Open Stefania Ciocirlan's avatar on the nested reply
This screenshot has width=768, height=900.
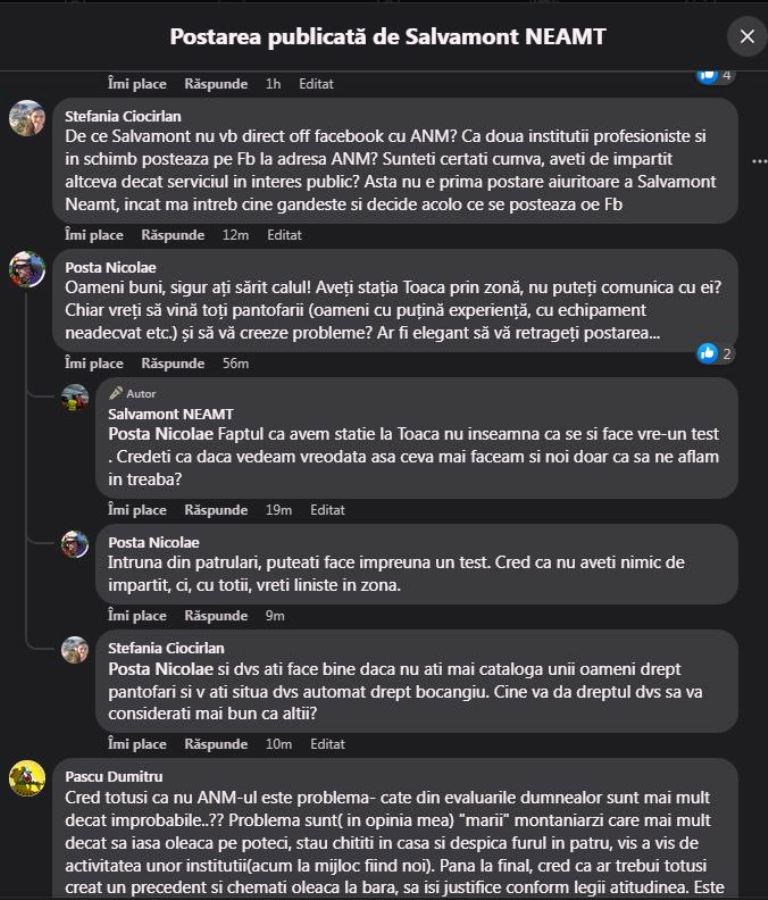pyautogui.click(x=75, y=650)
